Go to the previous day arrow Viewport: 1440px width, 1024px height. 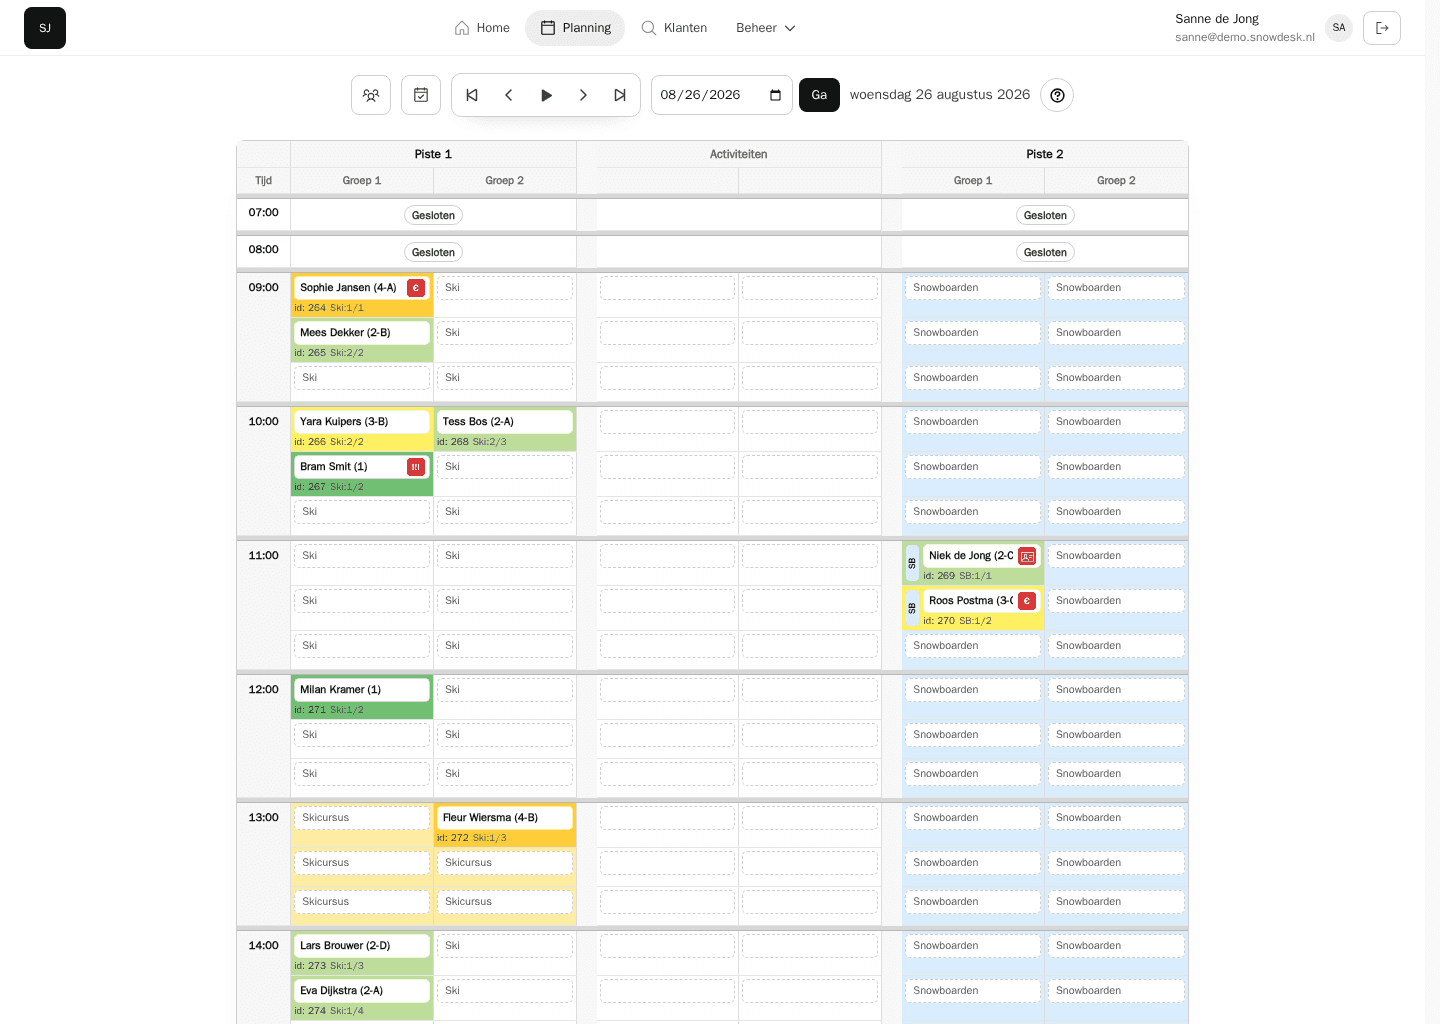tap(509, 95)
